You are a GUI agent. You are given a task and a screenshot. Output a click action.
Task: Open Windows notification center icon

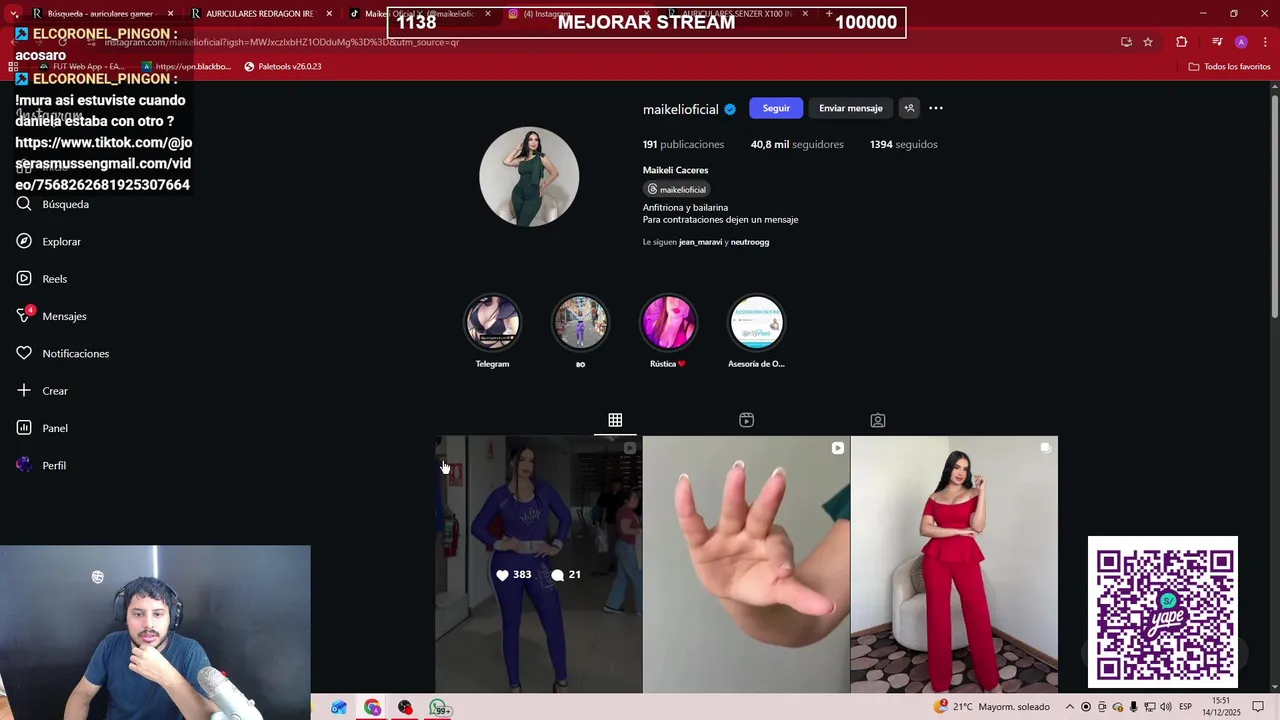click(1258, 707)
